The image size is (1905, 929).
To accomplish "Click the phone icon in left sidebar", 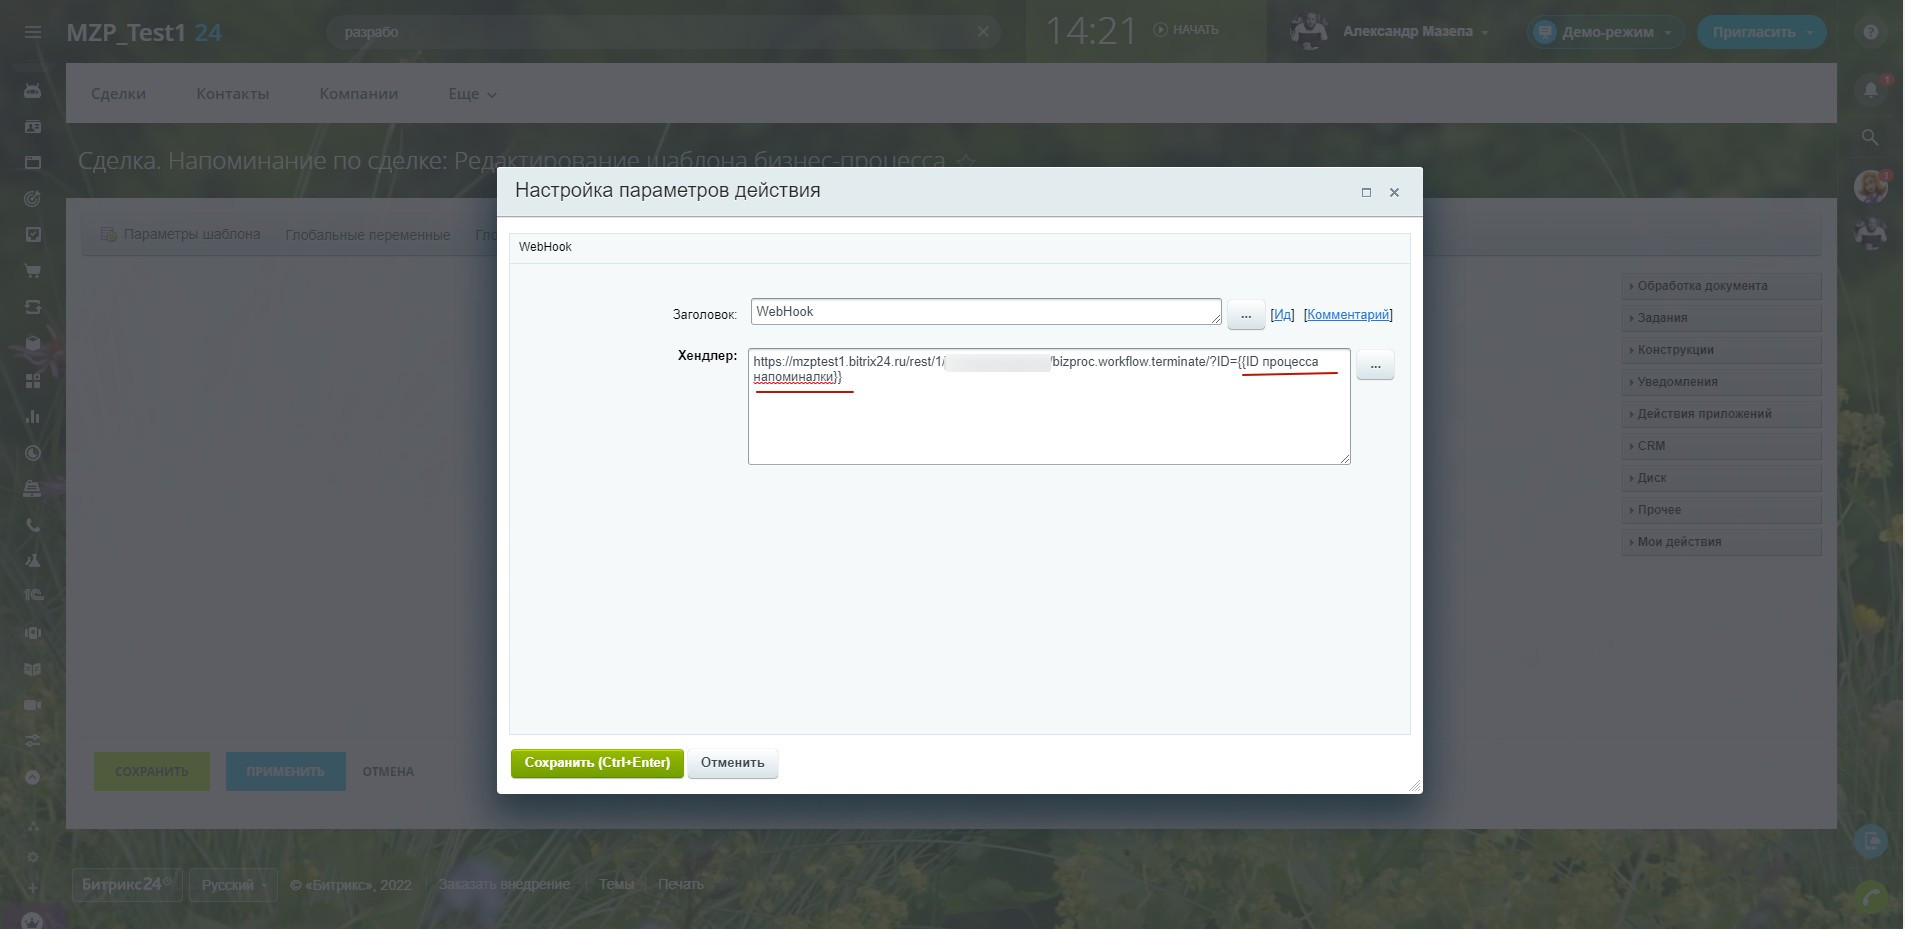I will [33, 525].
